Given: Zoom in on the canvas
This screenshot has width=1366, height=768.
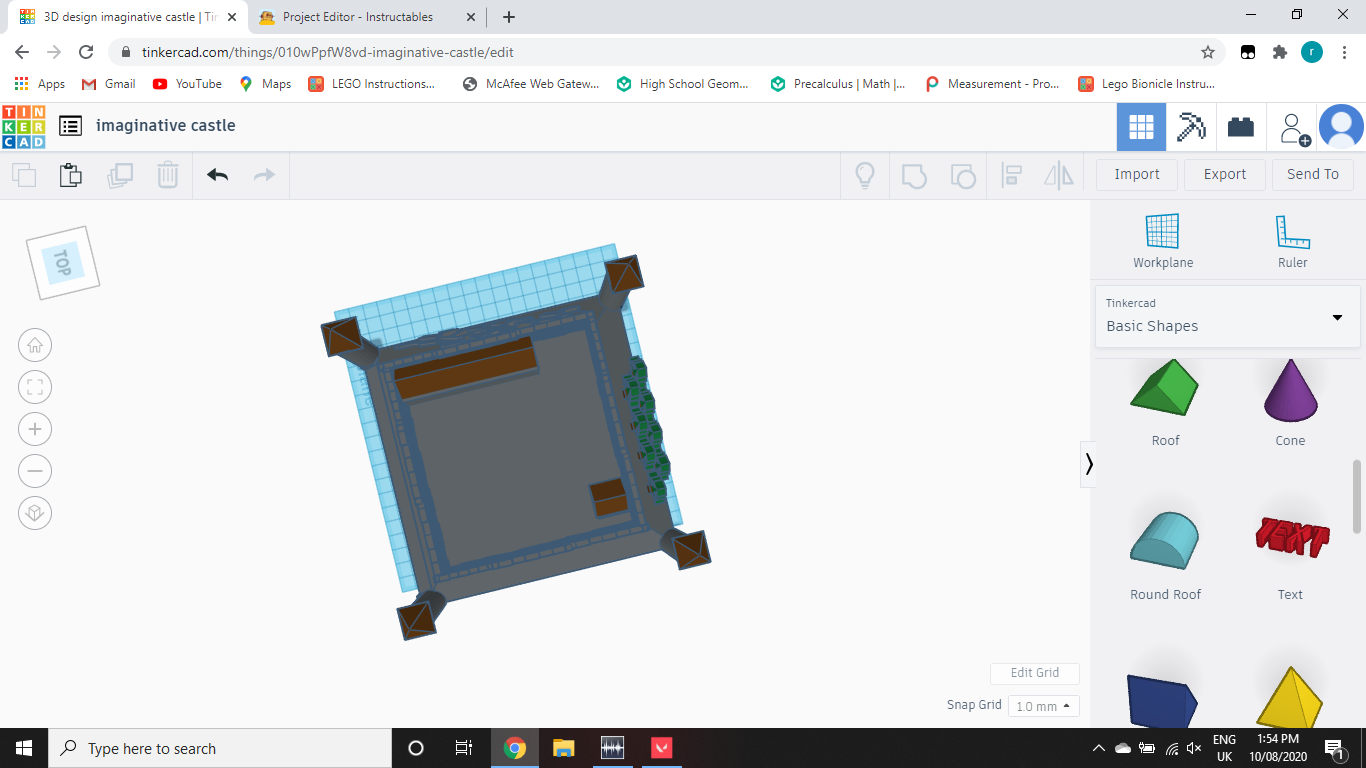Looking at the screenshot, I should (x=35, y=429).
